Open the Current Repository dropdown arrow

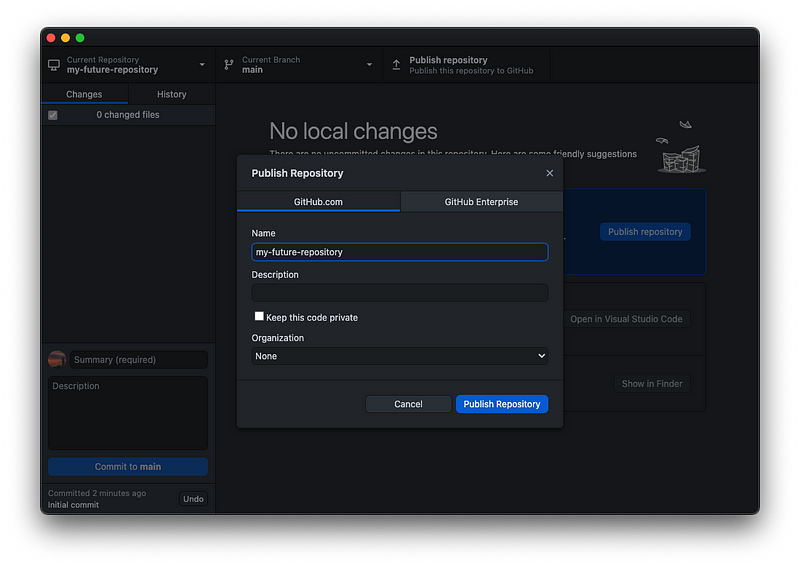click(202, 65)
